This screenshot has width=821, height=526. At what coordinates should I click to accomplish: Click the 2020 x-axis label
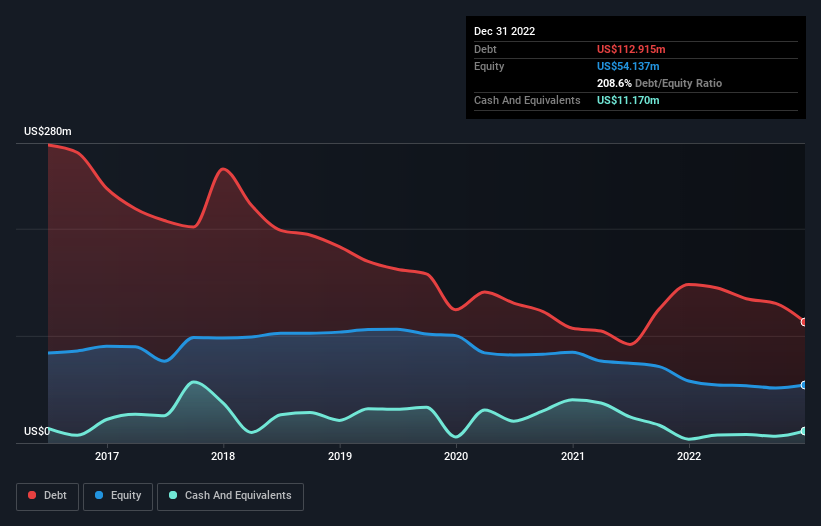[456, 456]
